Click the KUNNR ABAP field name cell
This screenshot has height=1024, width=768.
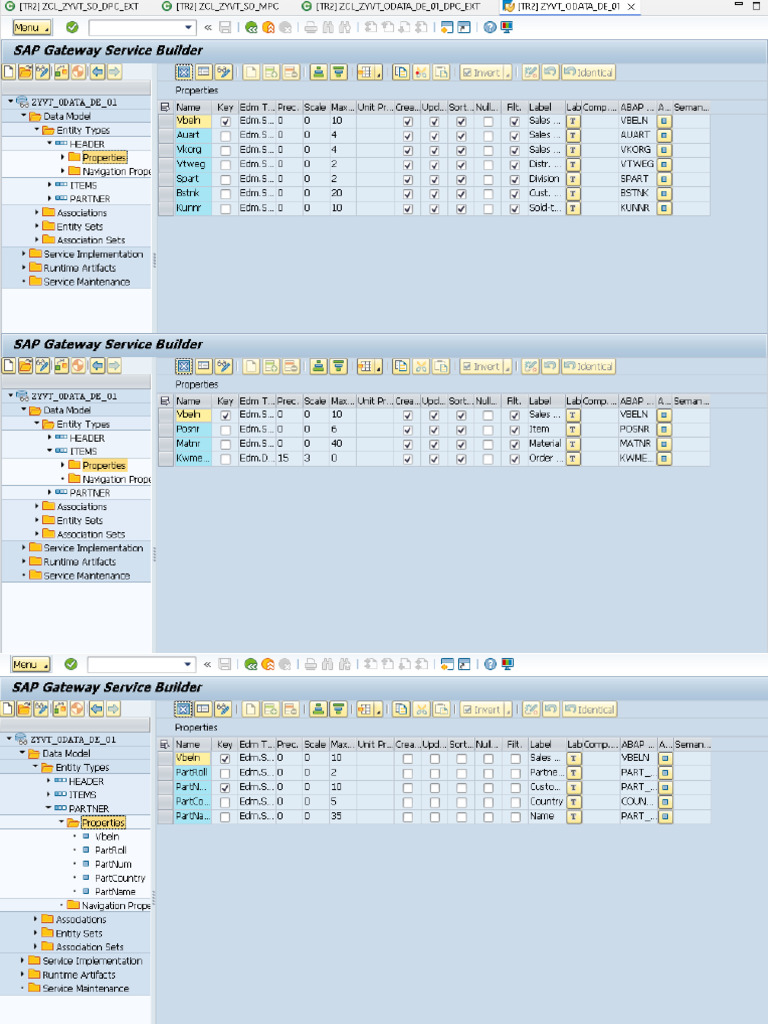(x=637, y=208)
